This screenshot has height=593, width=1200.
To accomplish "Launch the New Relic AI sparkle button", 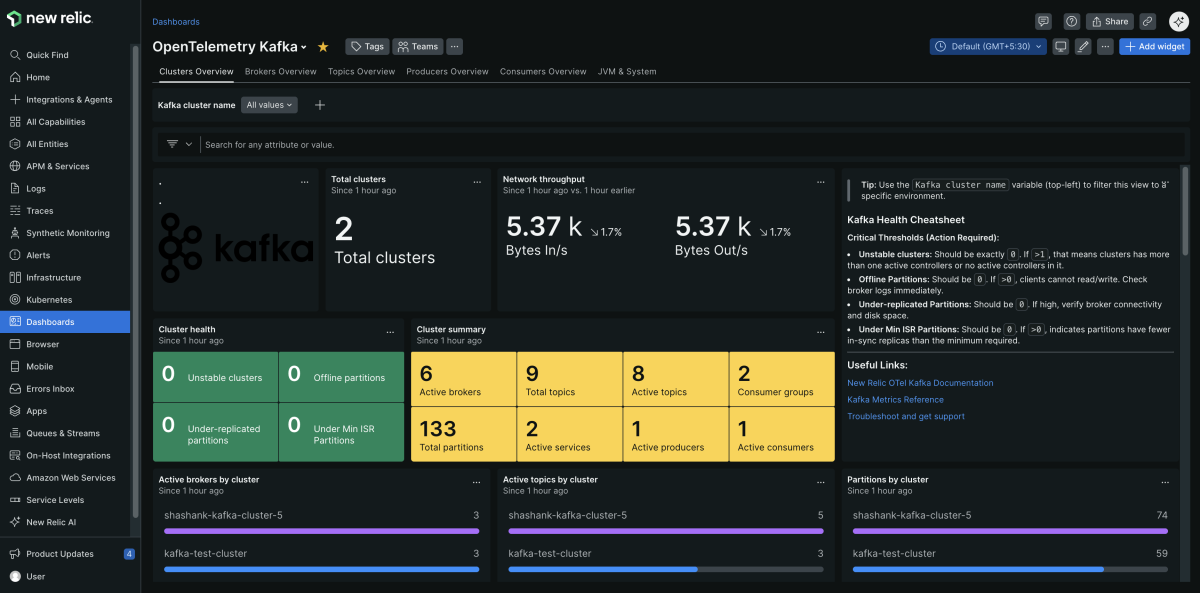I will click(1178, 21).
